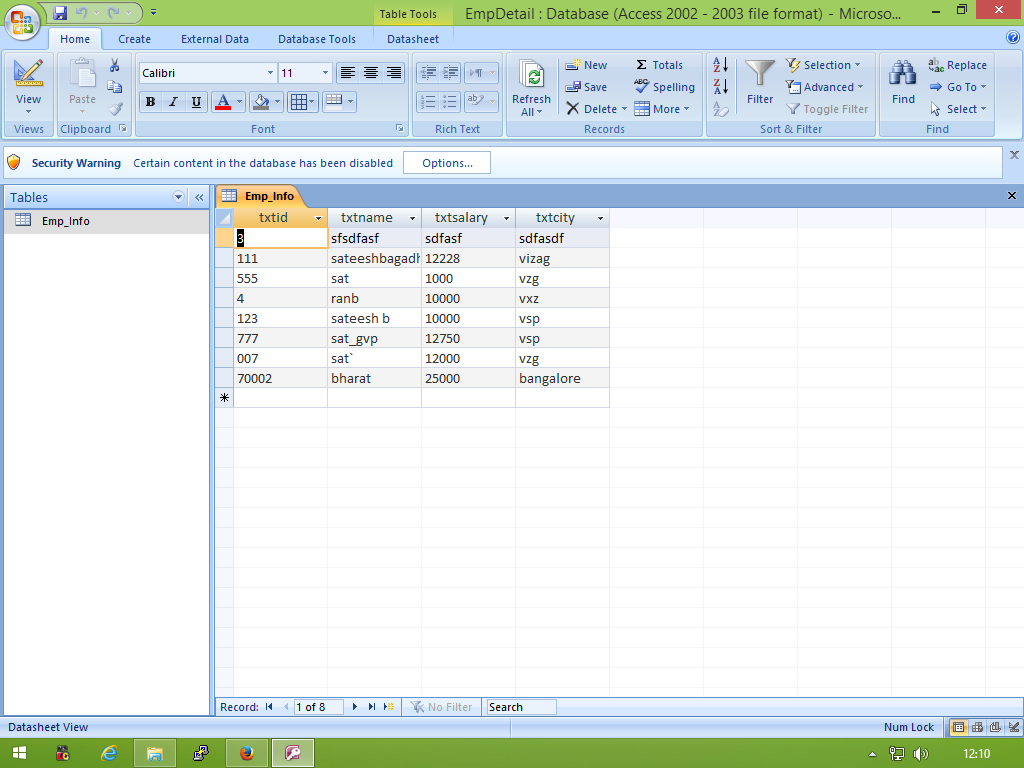Screen dimensions: 1024x768
Task: Run Spelling check from Records group
Action: pos(664,87)
